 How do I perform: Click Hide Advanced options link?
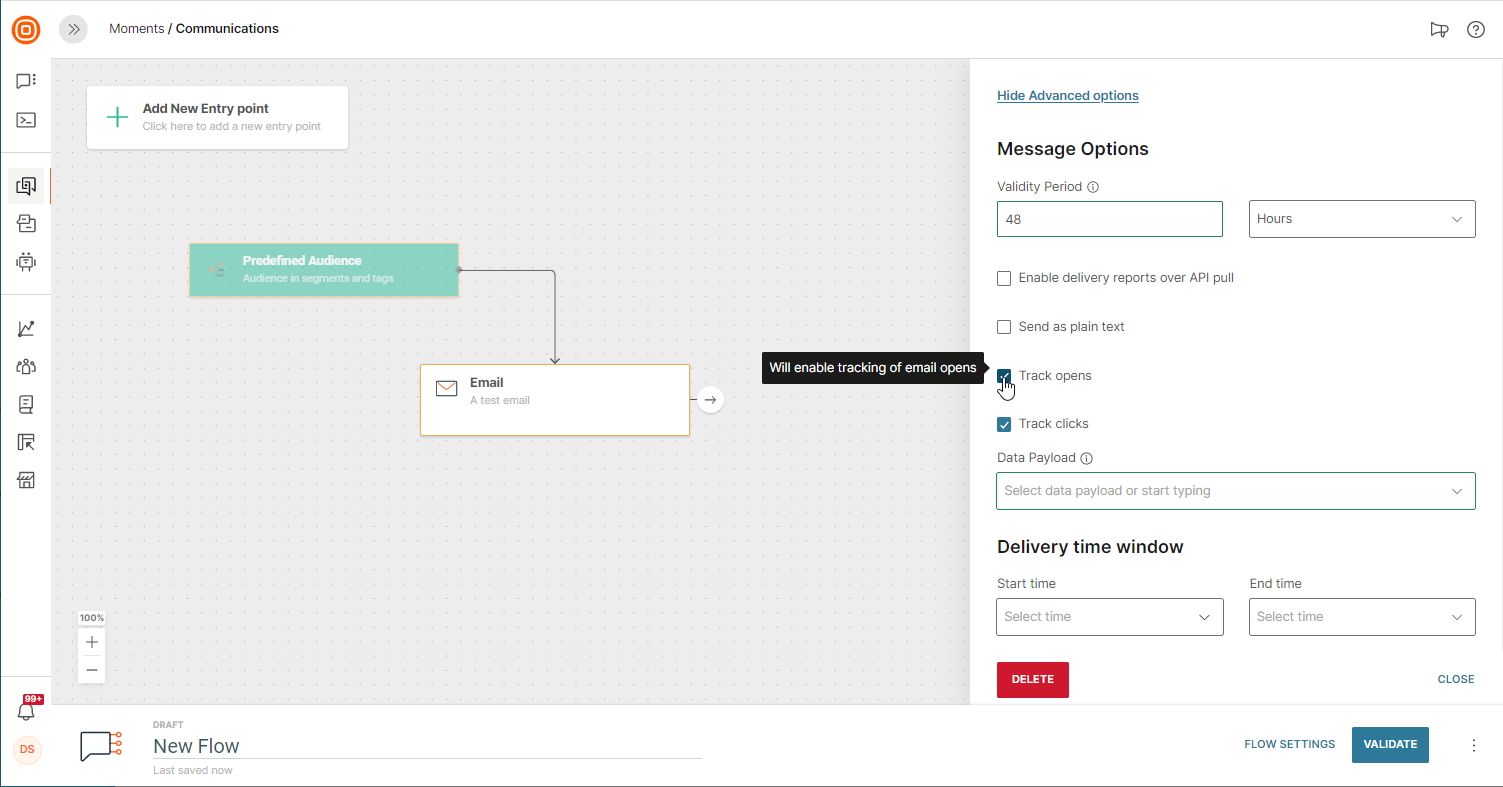tap(1067, 96)
